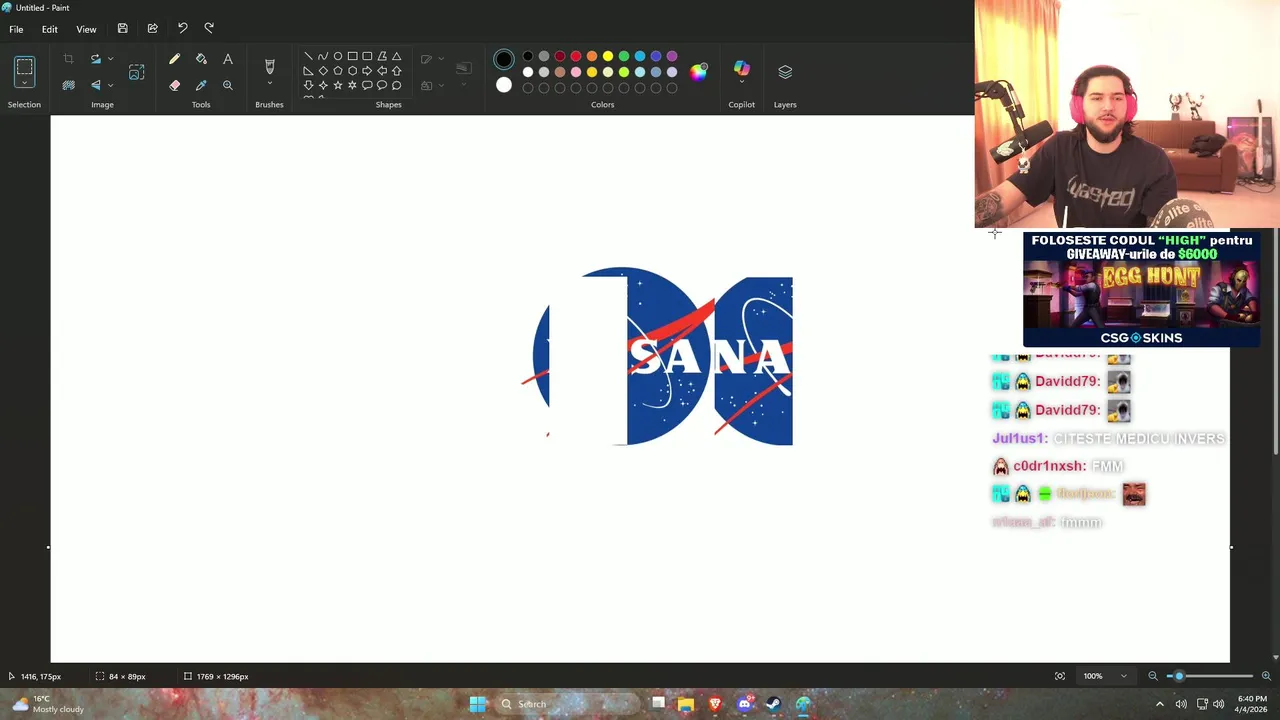Choose the Right arrow shape
Viewport: 1280px width, 720px height.
[367, 71]
